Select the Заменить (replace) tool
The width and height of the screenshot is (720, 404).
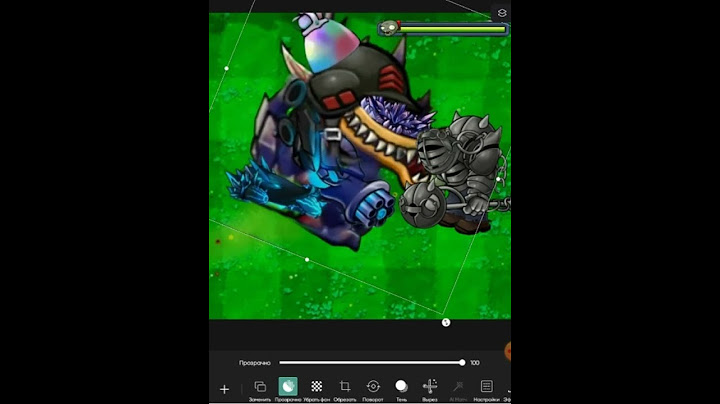click(x=260, y=390)
